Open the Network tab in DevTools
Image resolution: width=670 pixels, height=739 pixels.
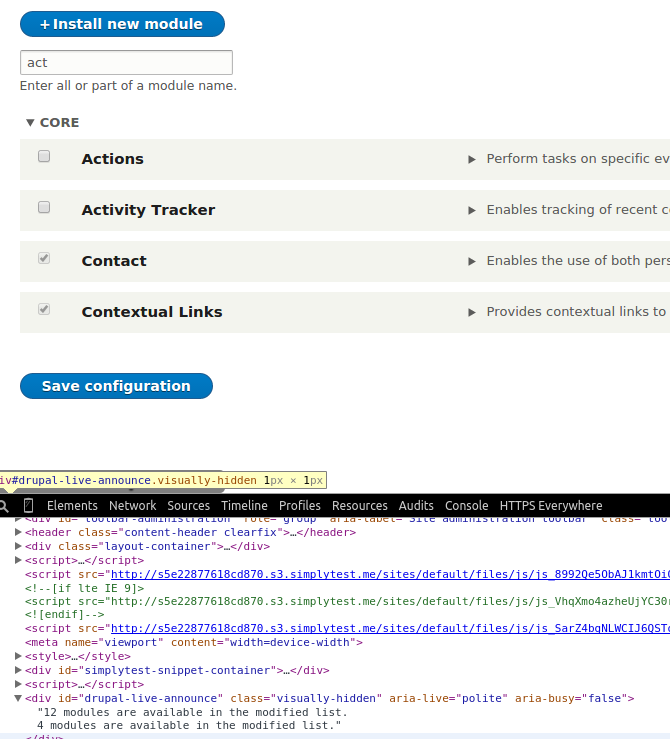132,506
